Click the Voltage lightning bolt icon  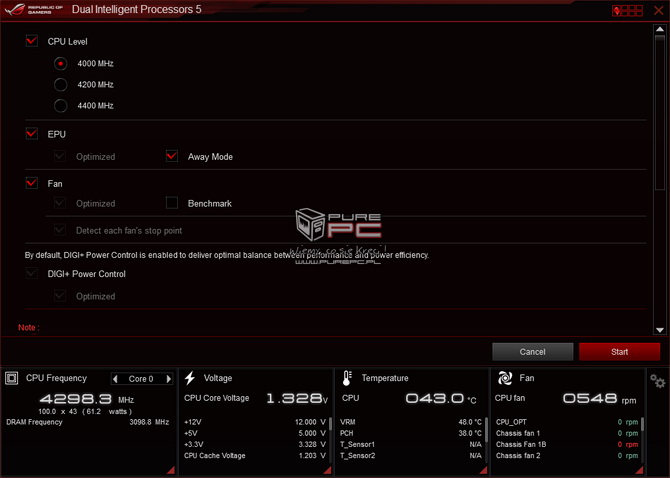click(x=190, y=378)
